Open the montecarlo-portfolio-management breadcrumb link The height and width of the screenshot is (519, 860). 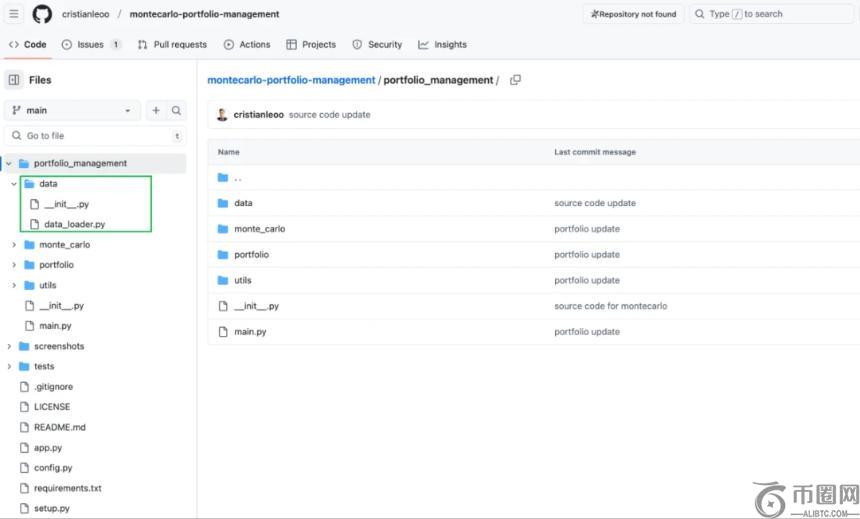(291, 80)
